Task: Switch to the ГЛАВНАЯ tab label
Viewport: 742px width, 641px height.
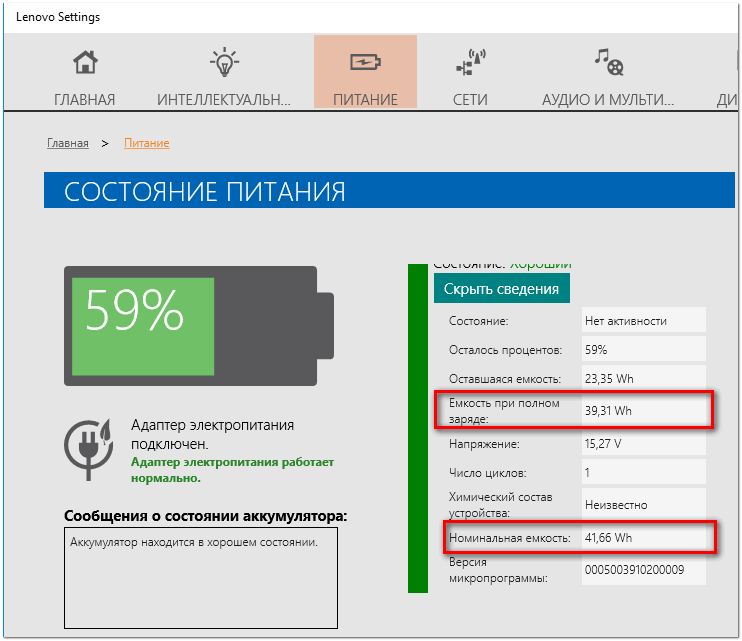Action: click(x=85, y=100)
